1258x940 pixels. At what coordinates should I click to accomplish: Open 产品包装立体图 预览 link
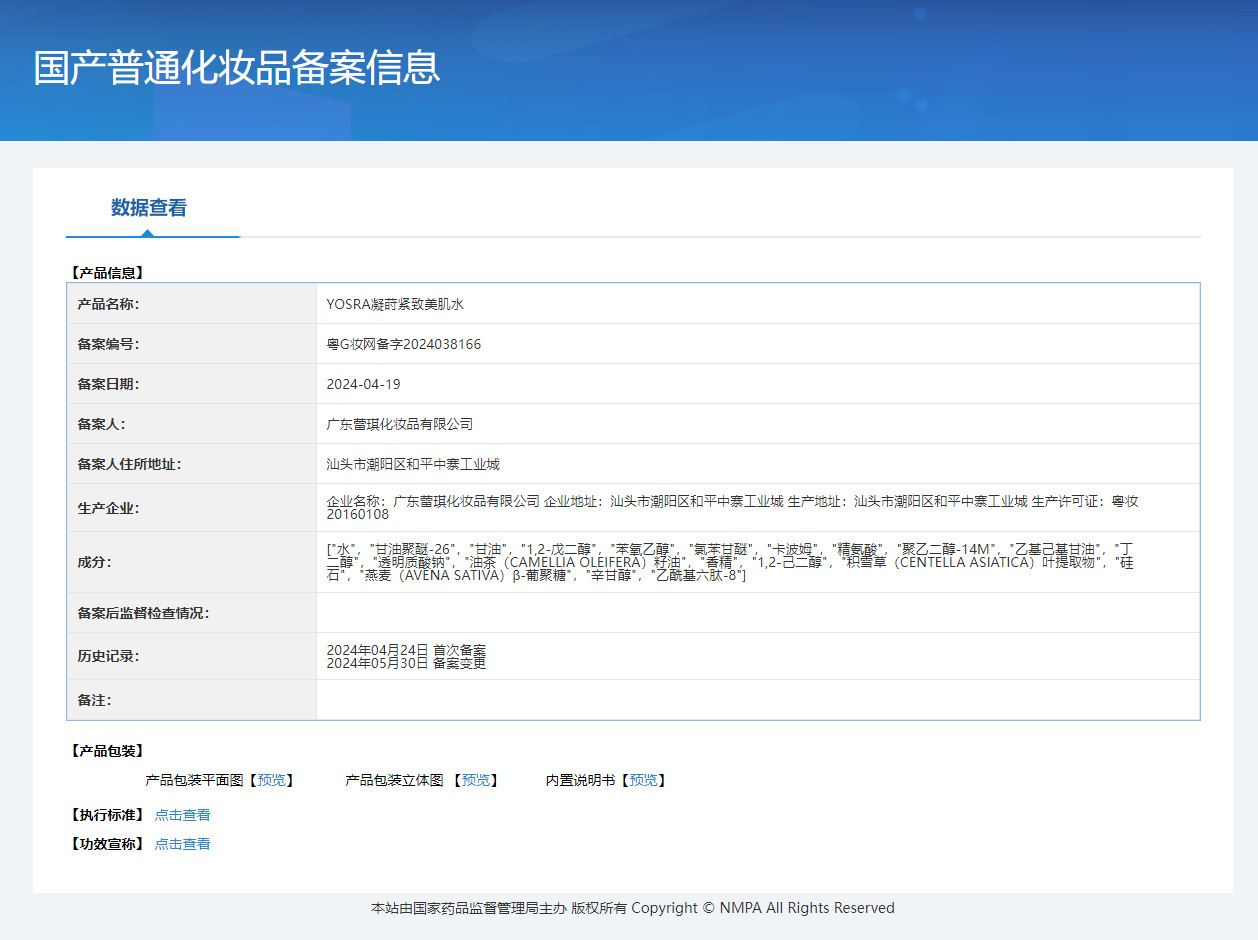point(475,780)
